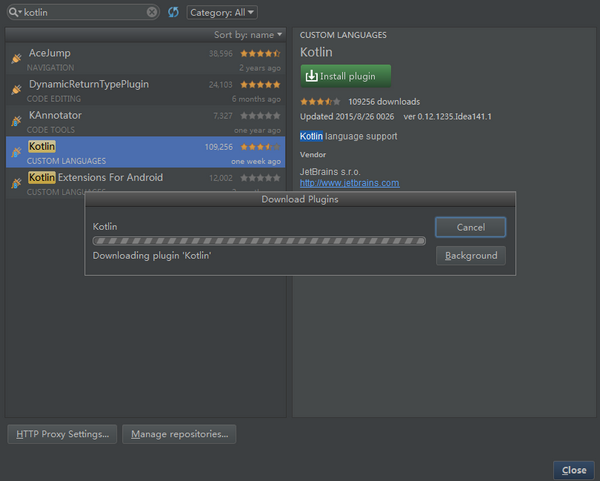Click the Kotlin Extensions For Android star rating
The height and width of the screenshot is (481, 600).
tap(260, 178)
